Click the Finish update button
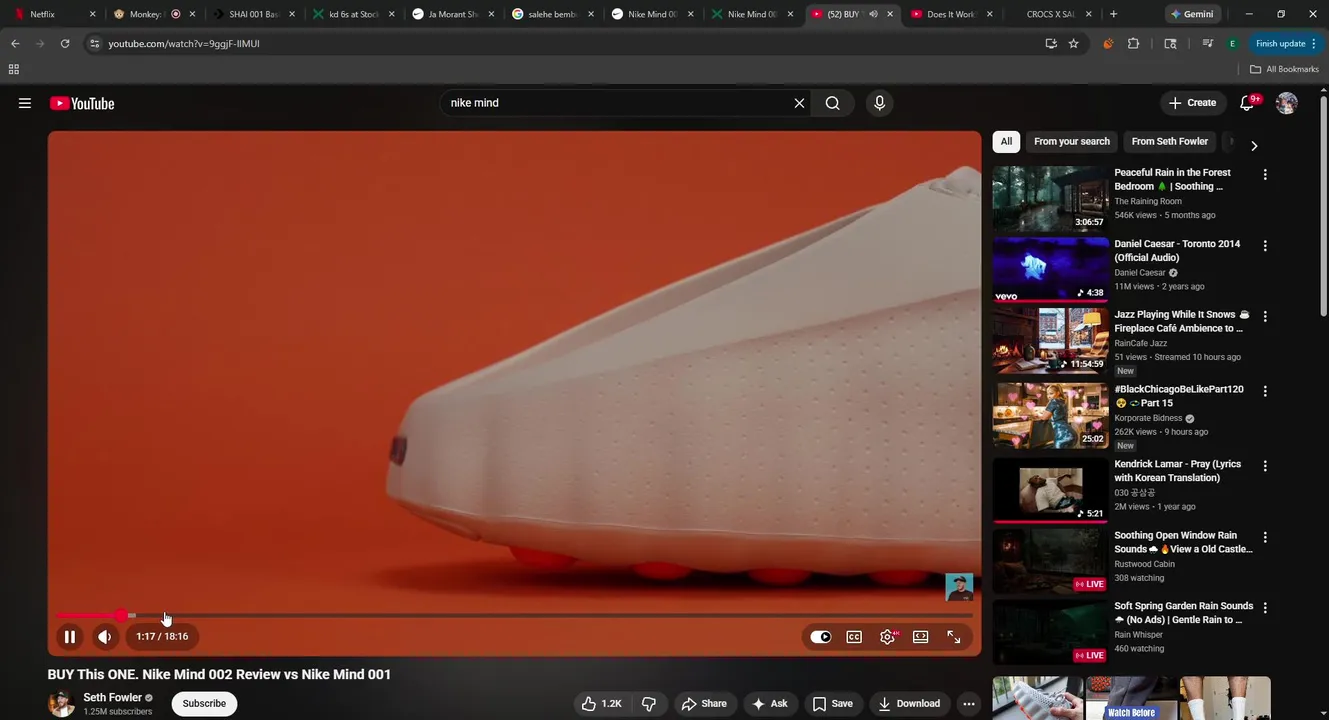 point(1287,44)
